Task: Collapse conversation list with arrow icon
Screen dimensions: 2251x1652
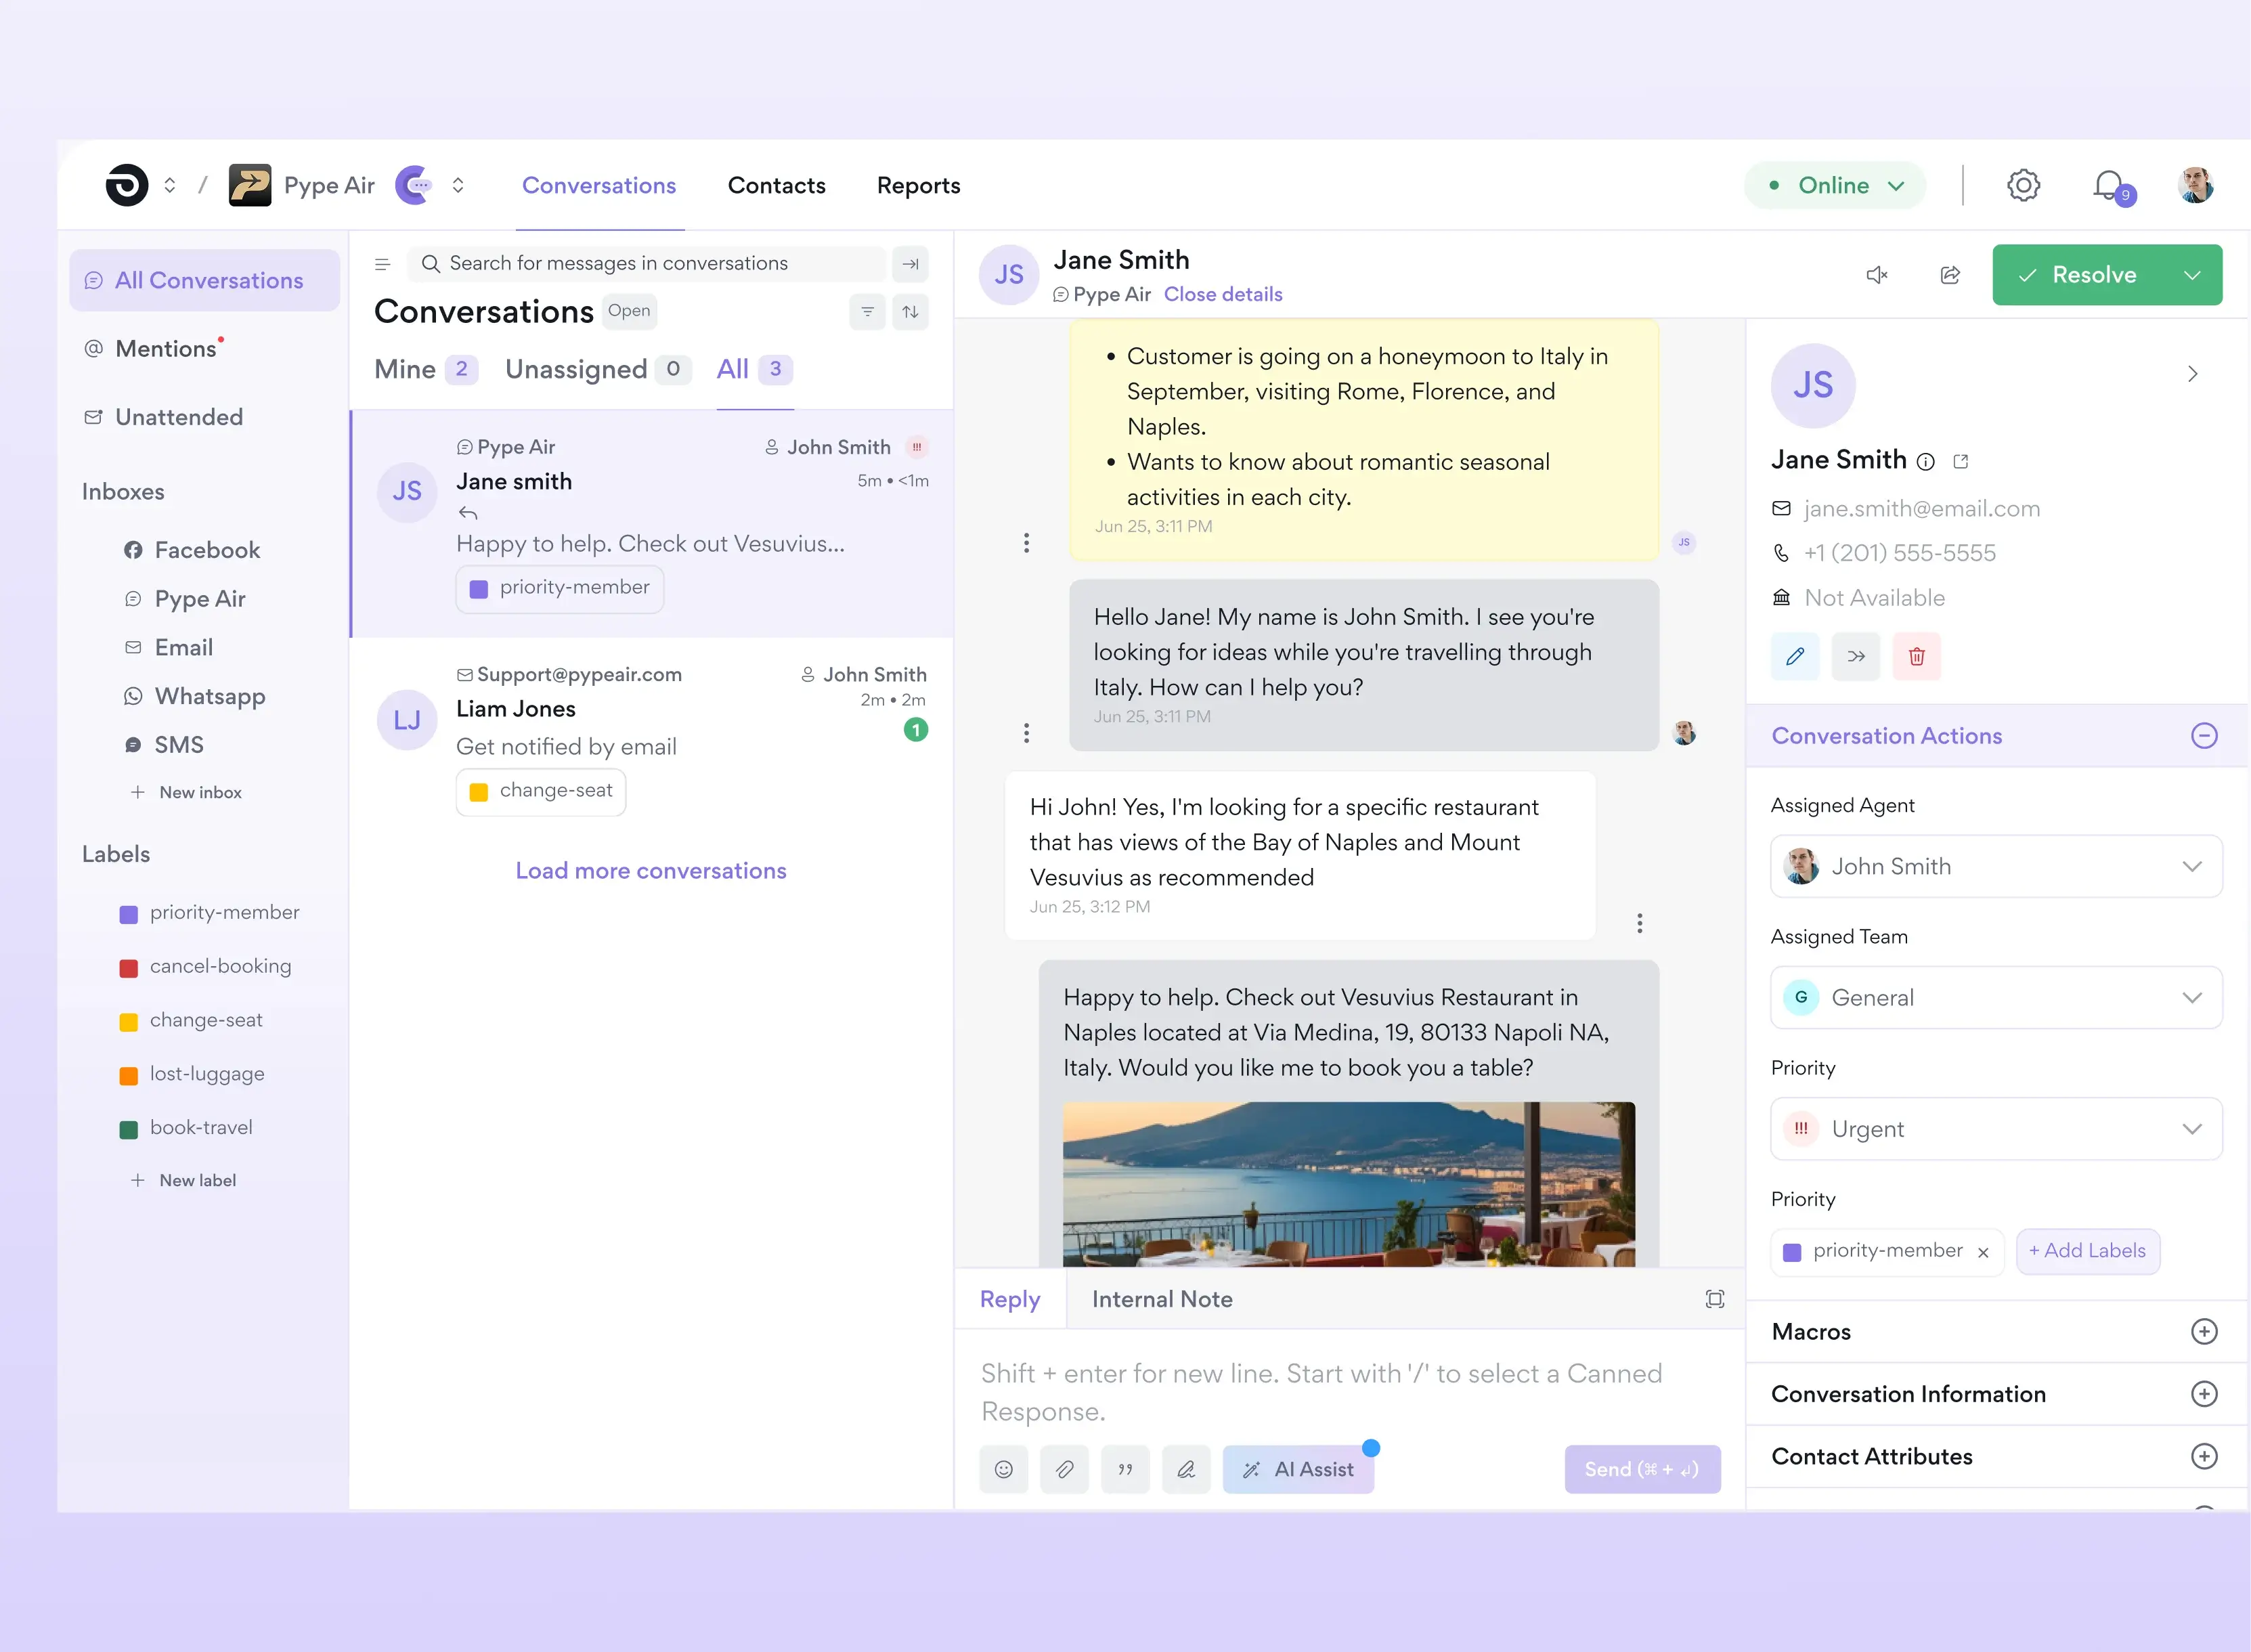Action: [910, 264]
